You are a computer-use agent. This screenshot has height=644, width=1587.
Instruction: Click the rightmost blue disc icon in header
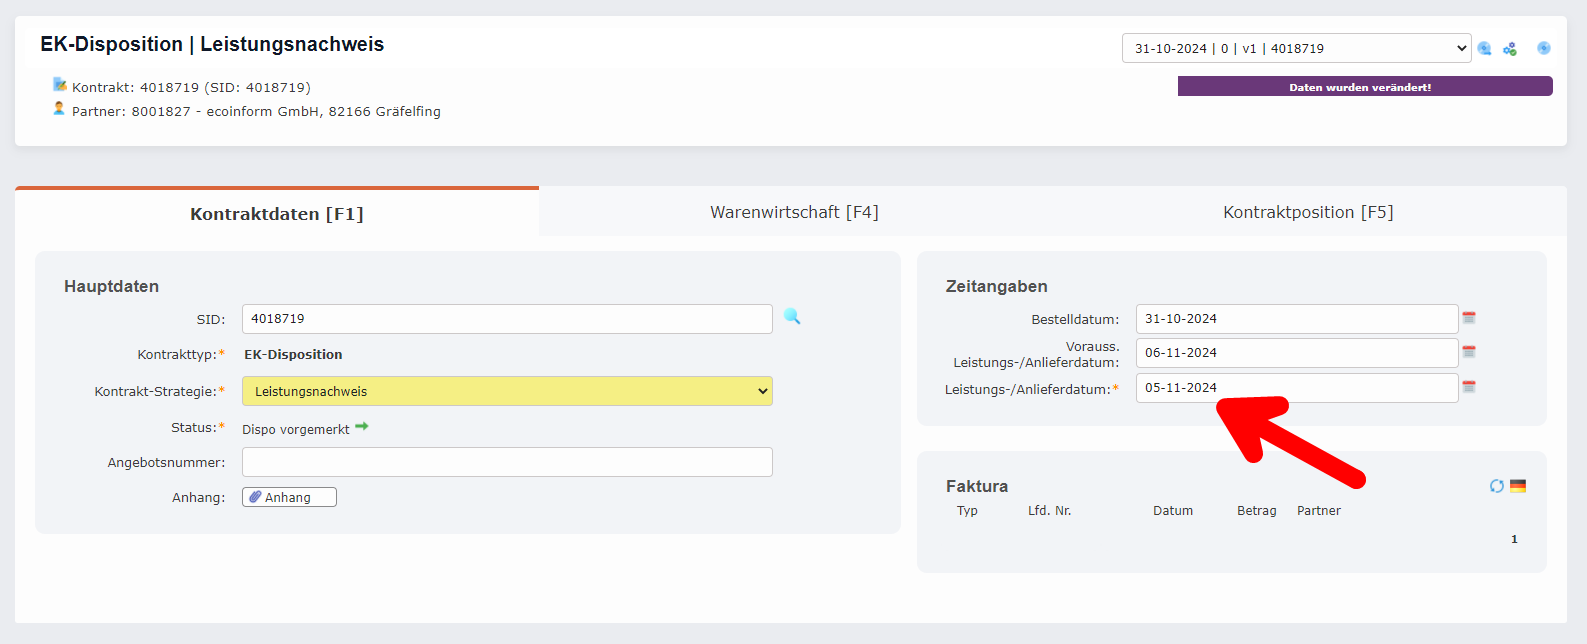[x=1544, y=48]
